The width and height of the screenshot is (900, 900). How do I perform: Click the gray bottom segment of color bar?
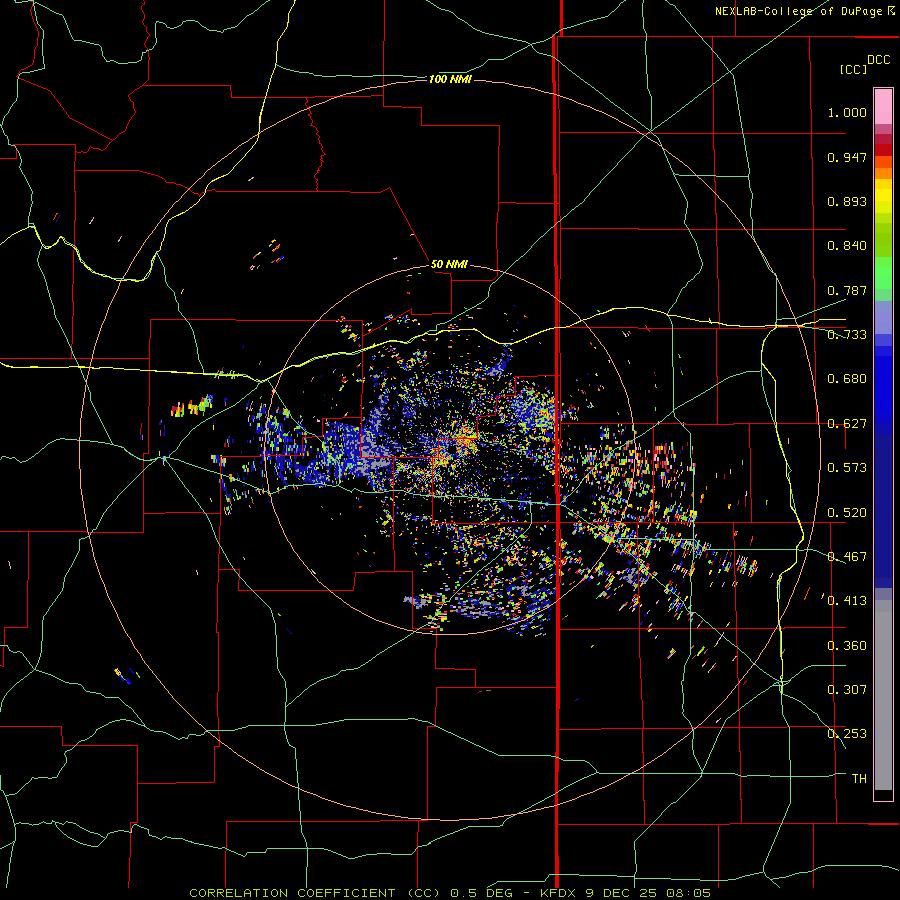pos(883,695)
